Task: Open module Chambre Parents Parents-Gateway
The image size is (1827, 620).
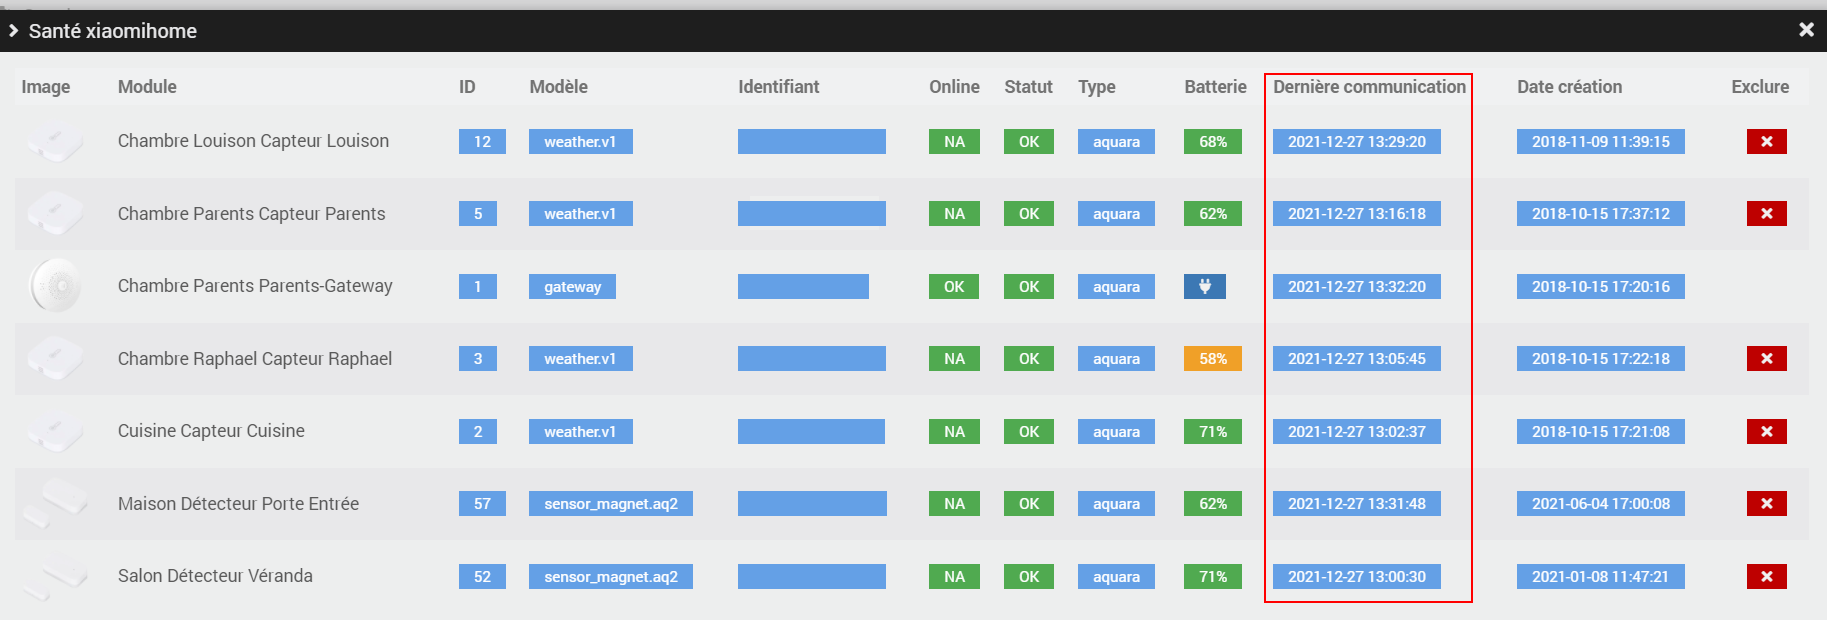Action: 255,286
